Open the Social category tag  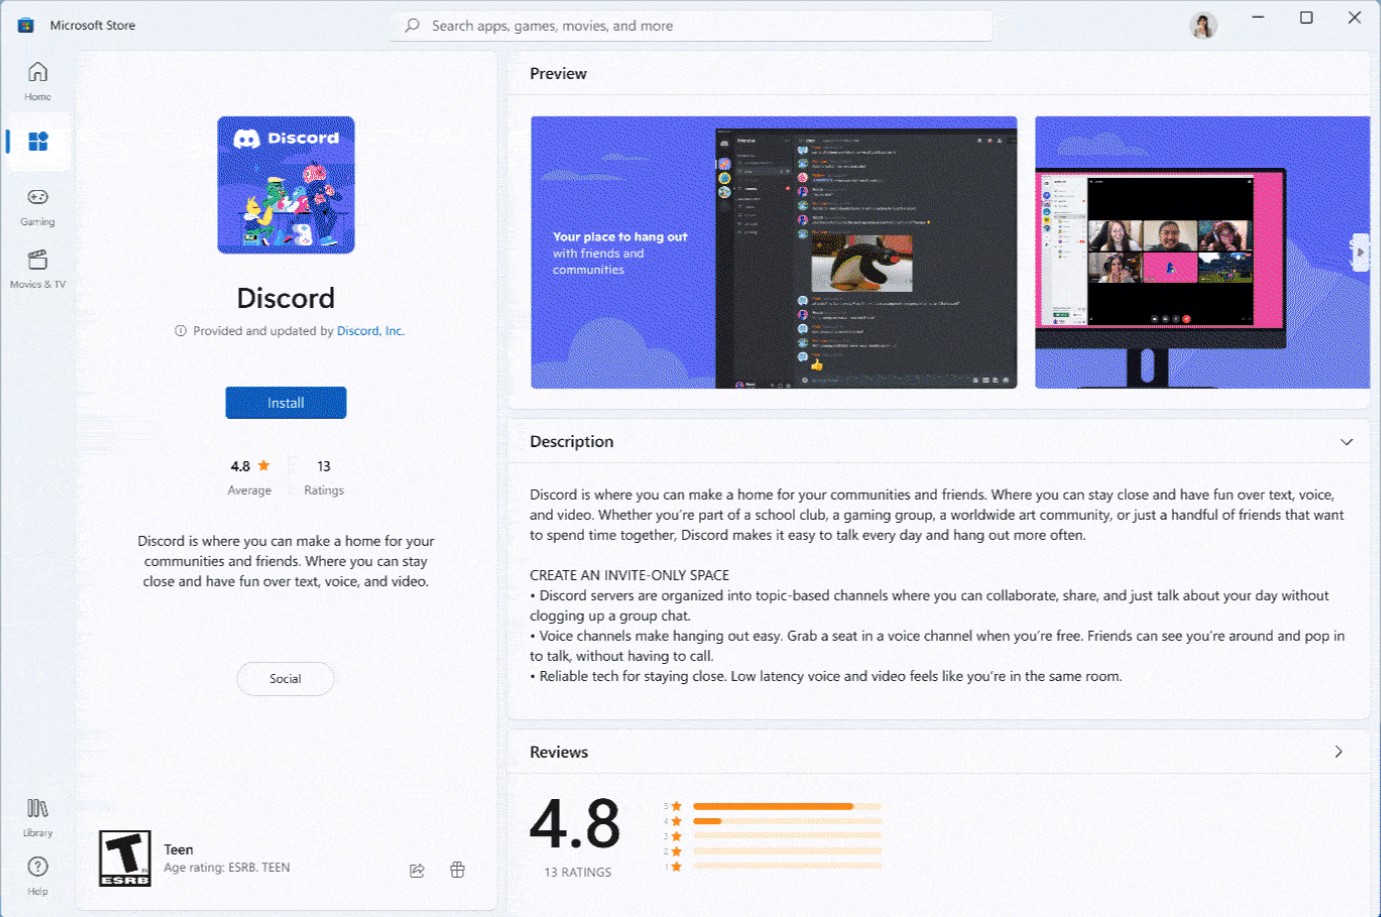pos(285,679)
